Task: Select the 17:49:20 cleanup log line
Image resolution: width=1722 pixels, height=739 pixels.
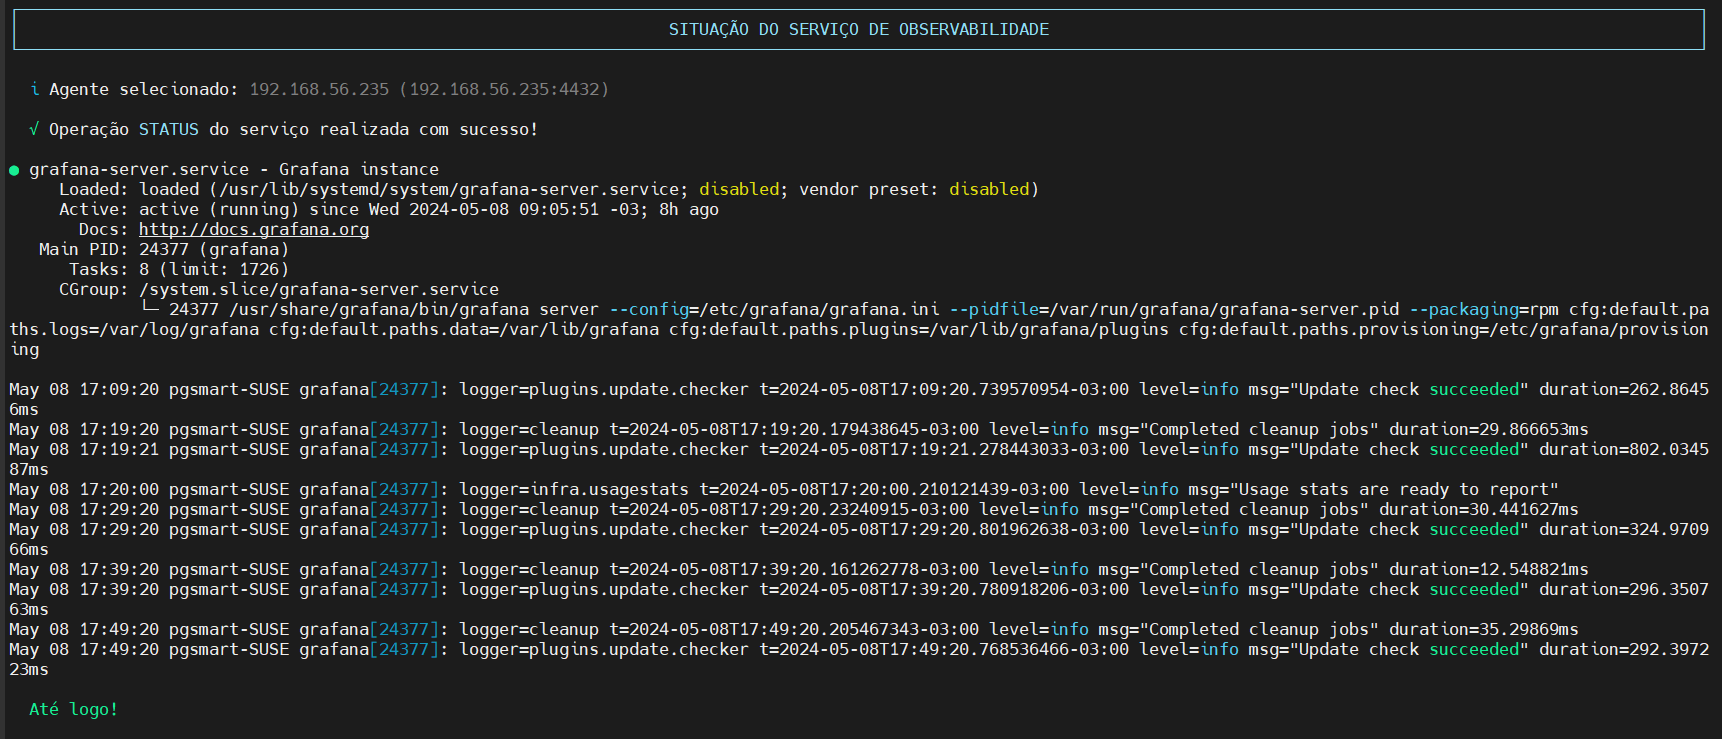Action: coord(794,629)
